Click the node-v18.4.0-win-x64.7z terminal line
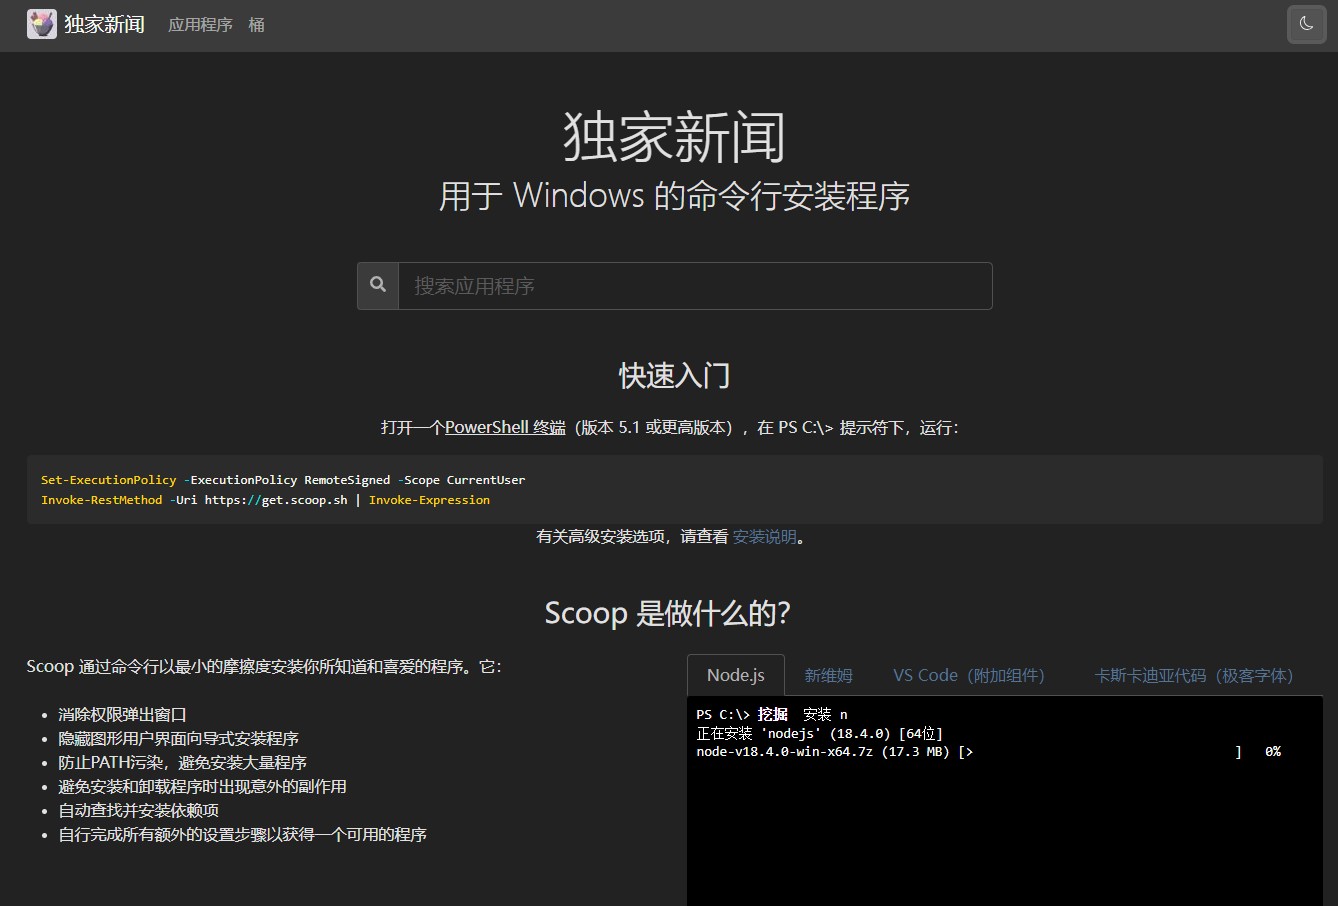The image size is (1338, 906). (x=989, y=752)
